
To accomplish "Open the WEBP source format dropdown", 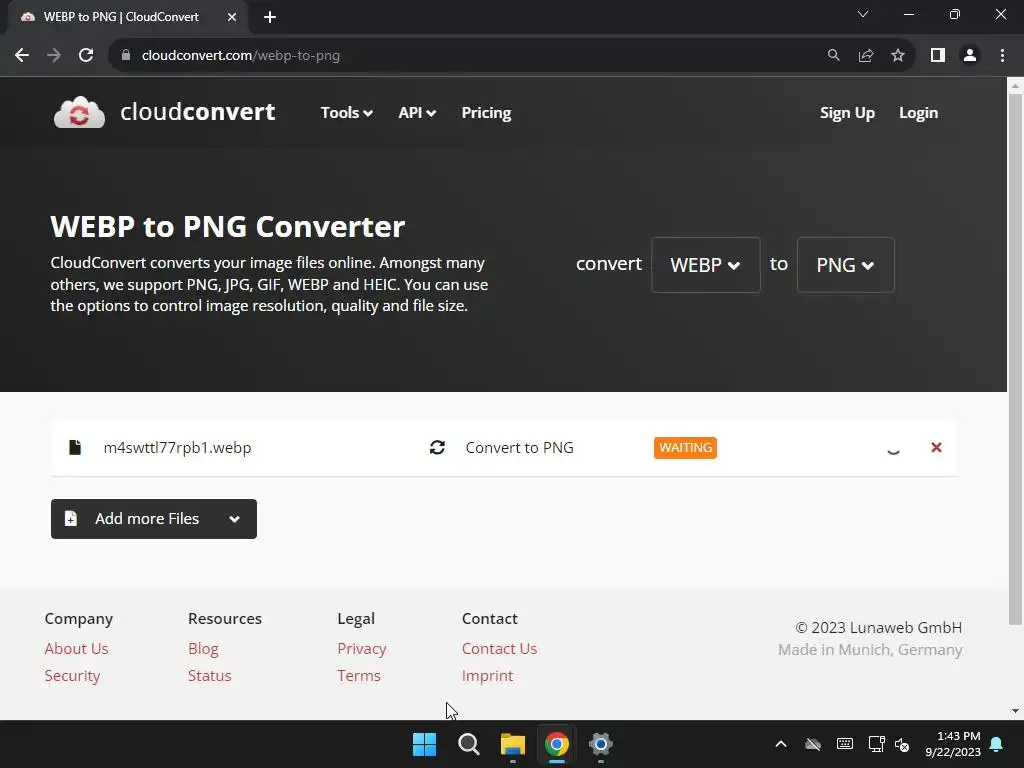I will (705, 264).
